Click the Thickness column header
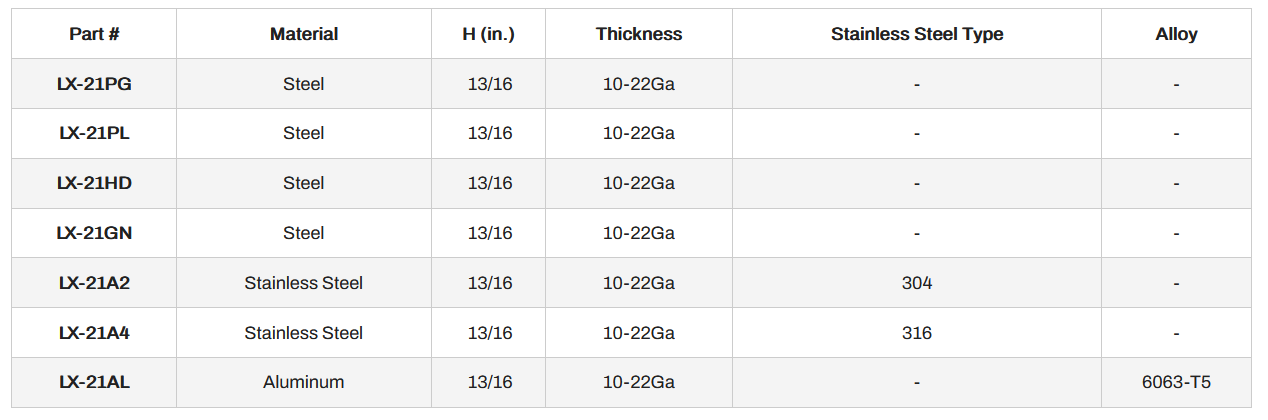 pos(639,34)
